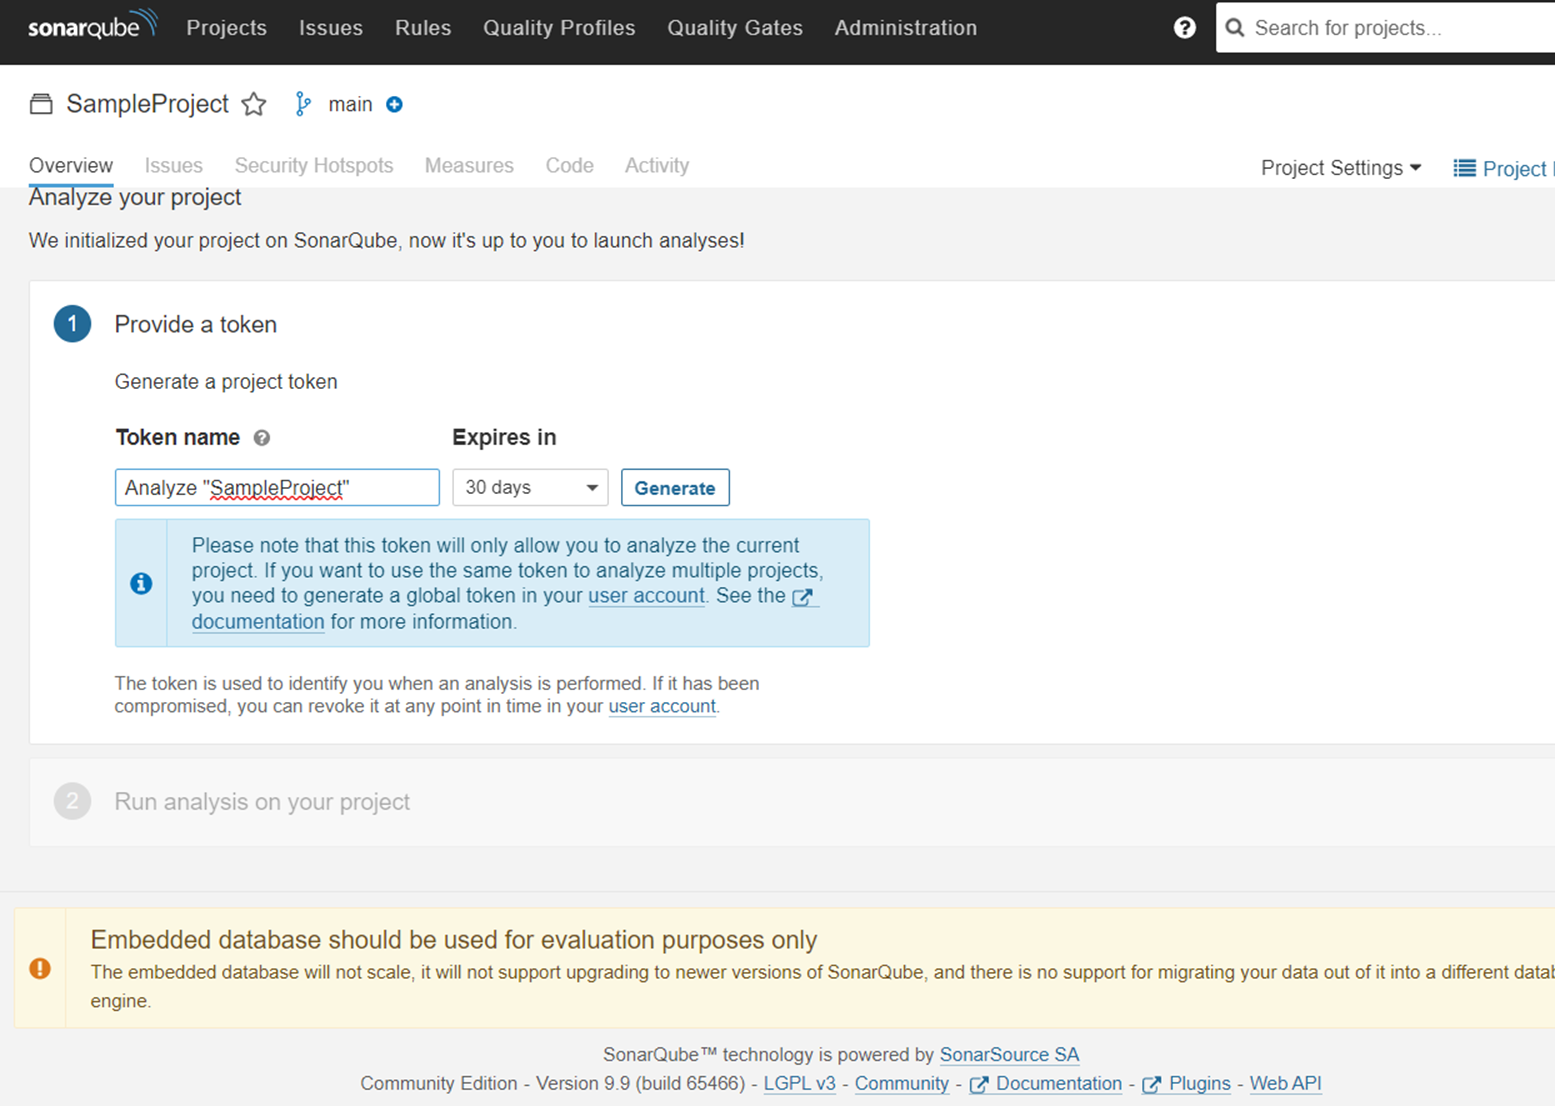1555x1106 pixels.
Task: Open the 30 days expiration dropdown
Action: pyautogui.click(x=530, y=487)
